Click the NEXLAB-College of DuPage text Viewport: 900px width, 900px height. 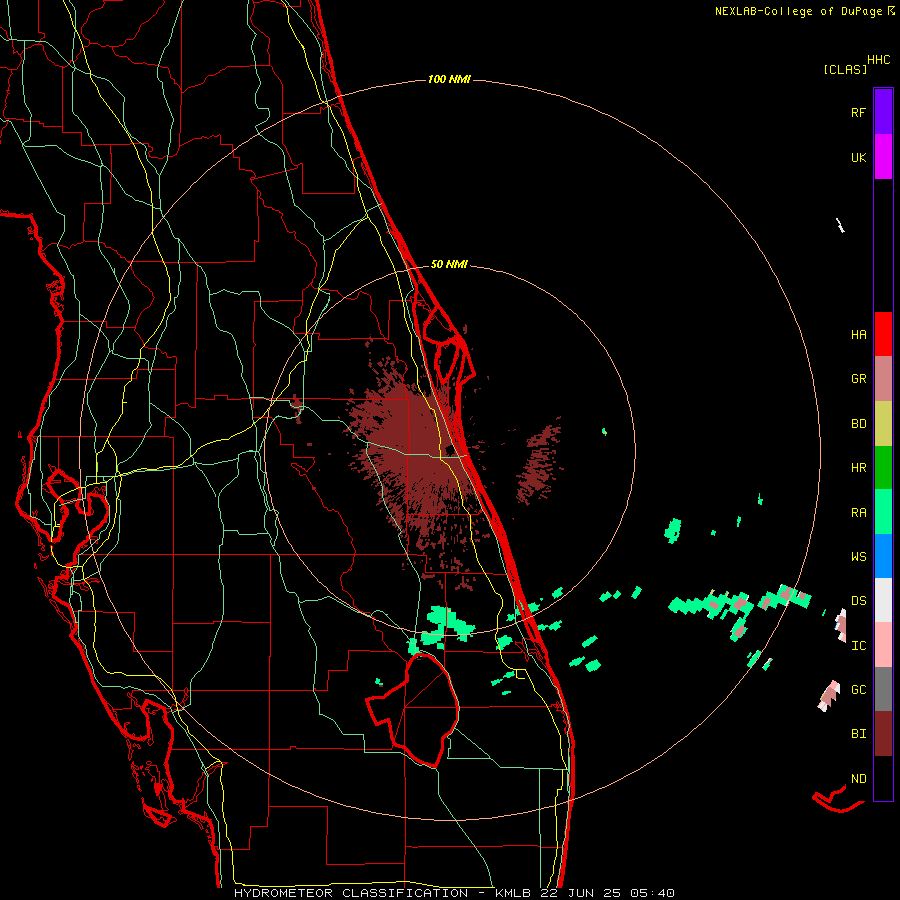tap(800, 11)
